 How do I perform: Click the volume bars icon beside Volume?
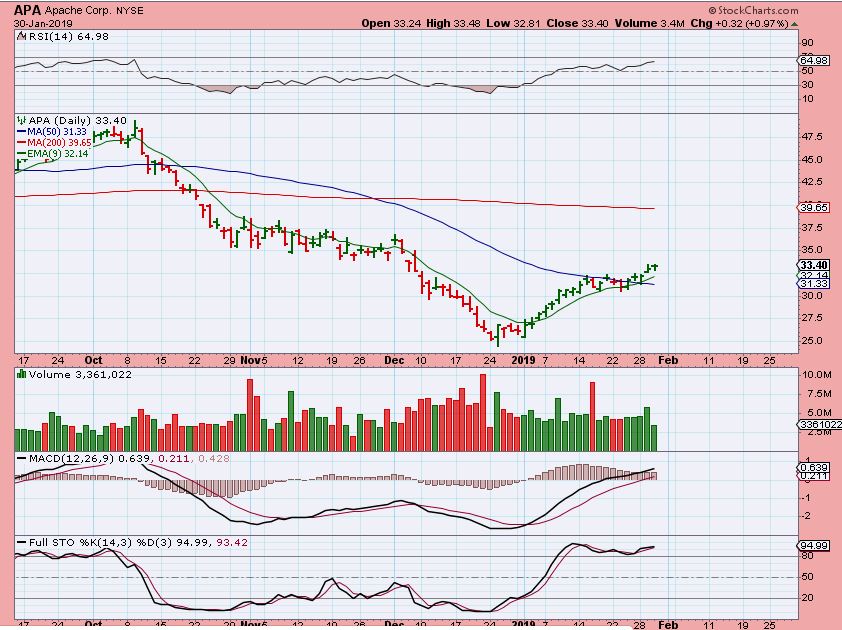21,374
